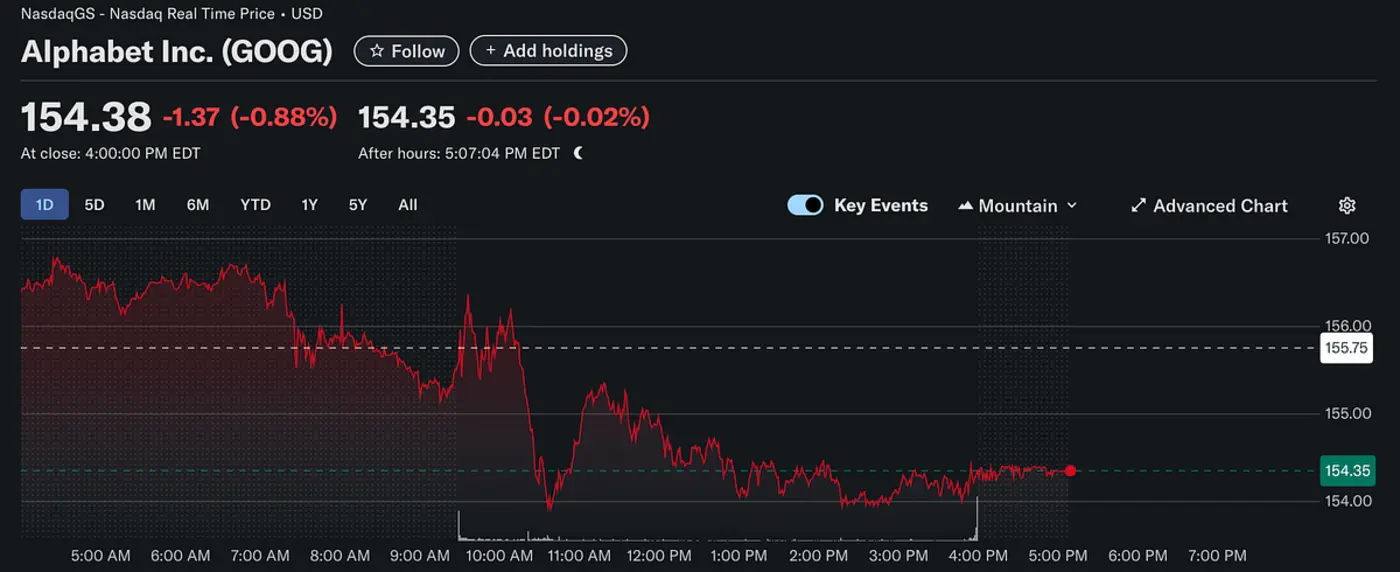Image resolution: width=1400 pixels, height=572 pixels.
Task: Choose the 1Y range tab
Action: 310,204
